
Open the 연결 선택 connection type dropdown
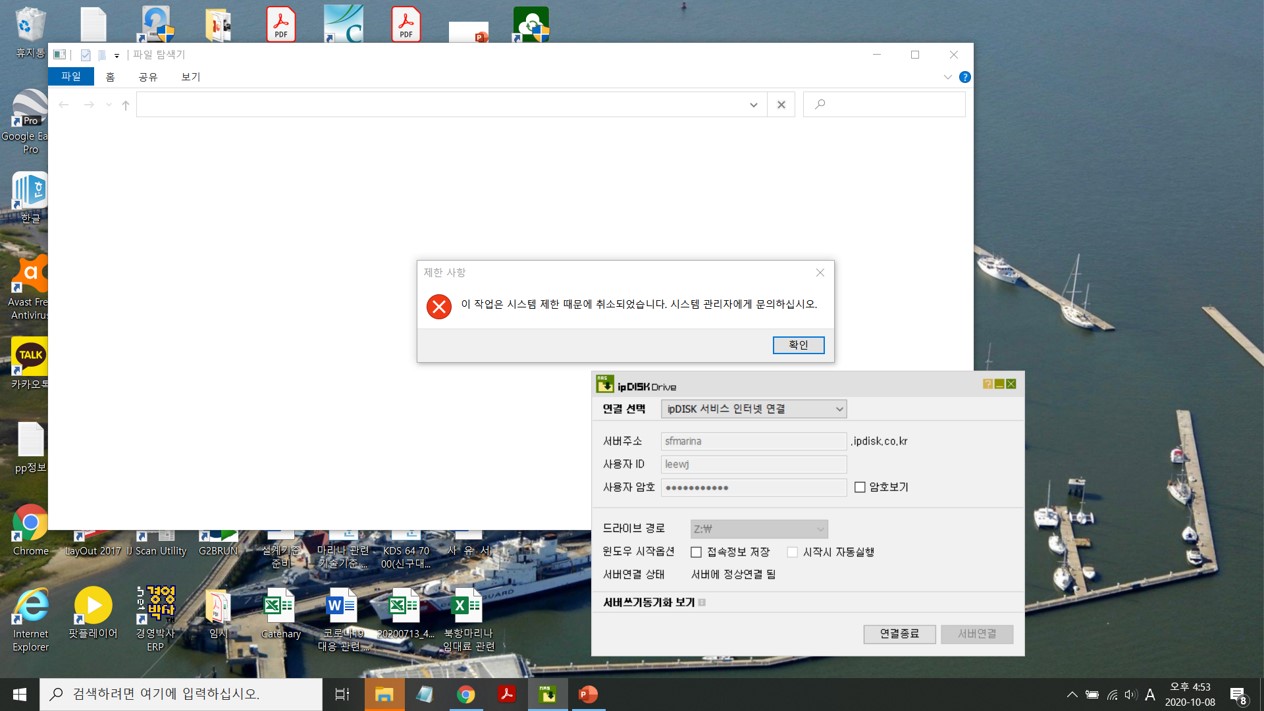click(x=754, y=409)
